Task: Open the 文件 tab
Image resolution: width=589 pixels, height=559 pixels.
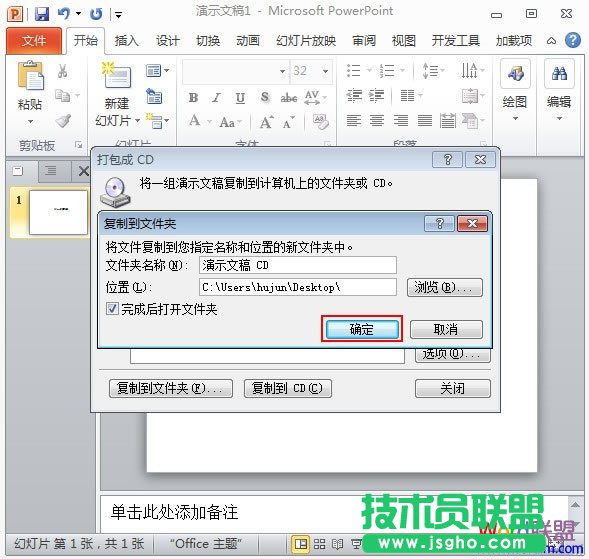Action: pos(33,40)
